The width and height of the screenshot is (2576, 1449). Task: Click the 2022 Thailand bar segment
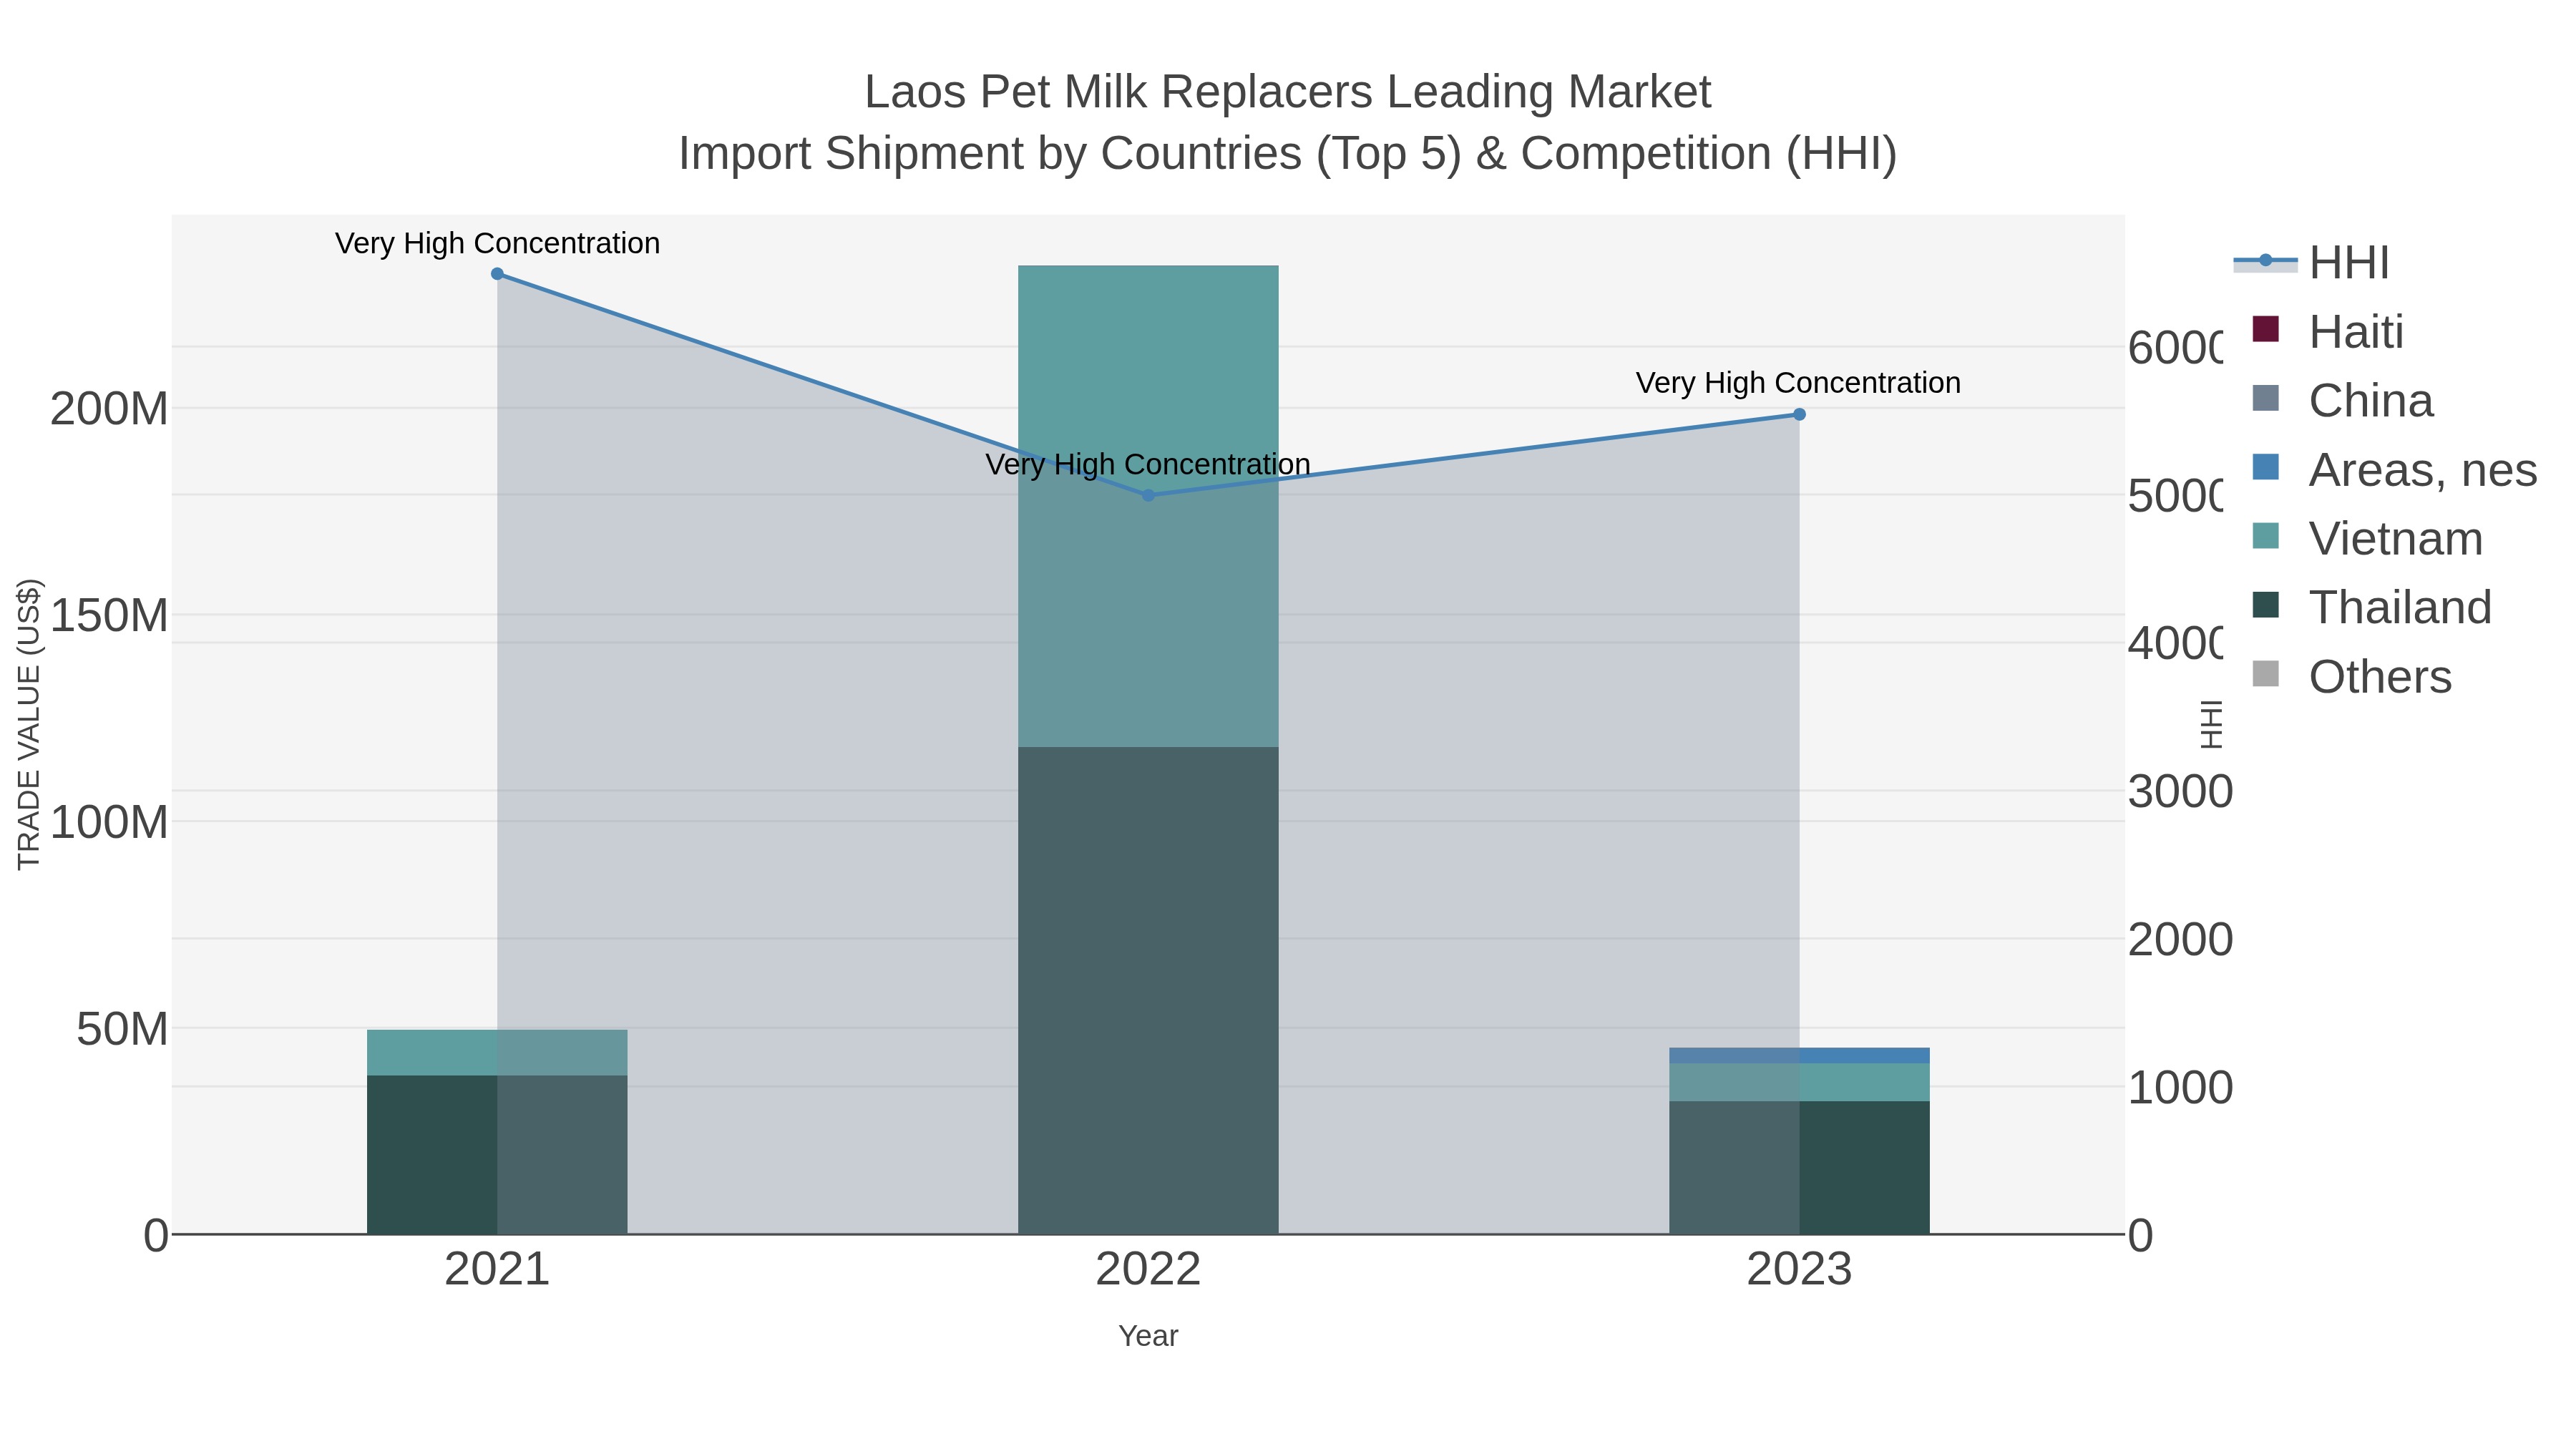tap(1148, 990)
